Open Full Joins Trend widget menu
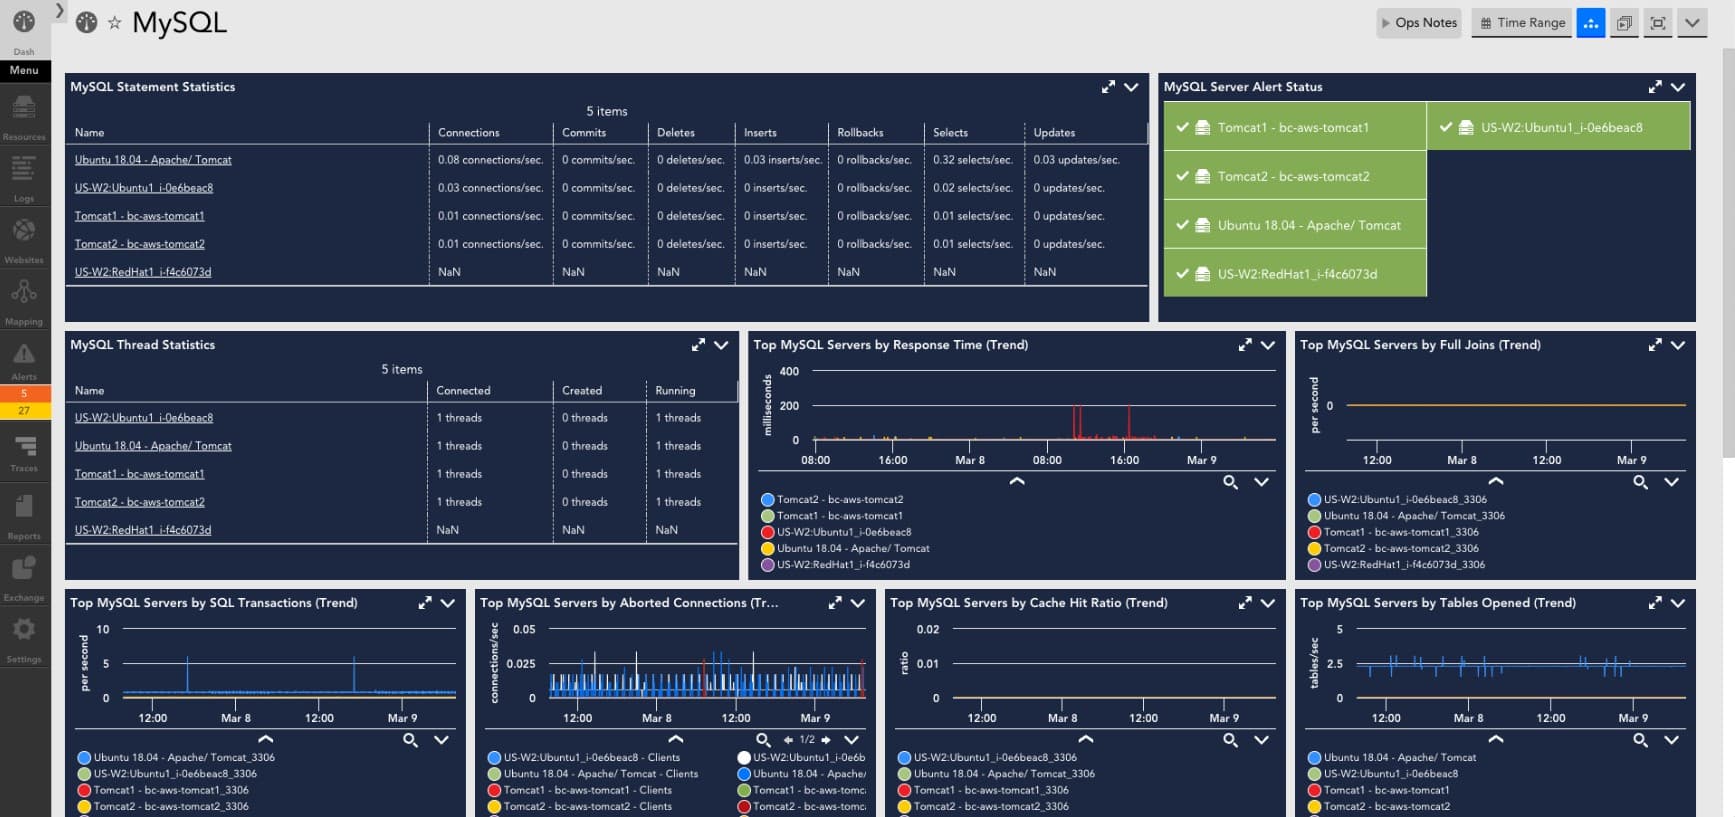 pos(1678,345)
